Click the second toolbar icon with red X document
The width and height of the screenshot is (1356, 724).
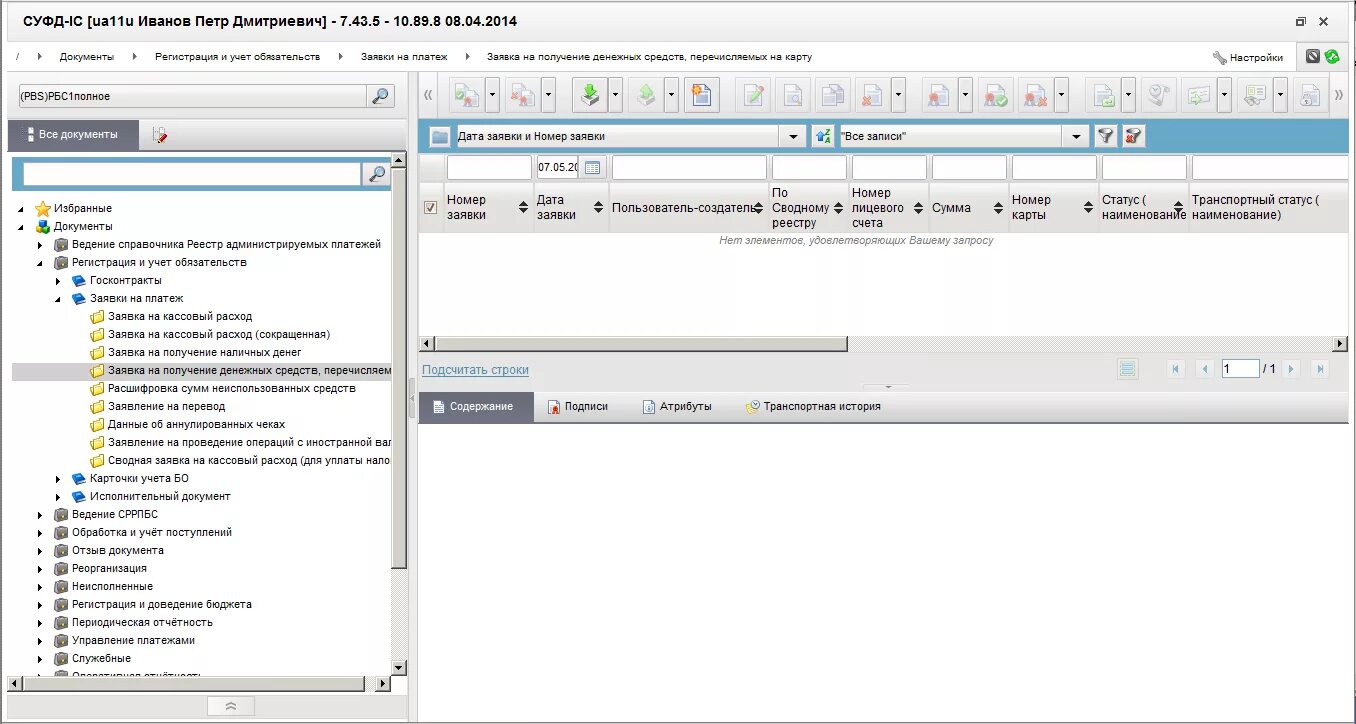pyautogui.click(x=522, y=95)
